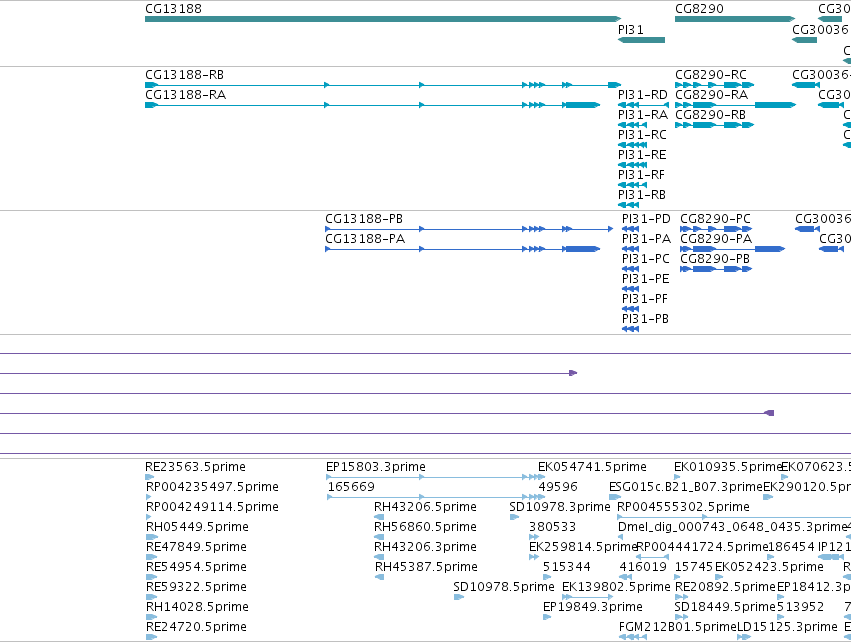
Task: Click the CG13188-PB protein label
Action: [x=364, y=219]
